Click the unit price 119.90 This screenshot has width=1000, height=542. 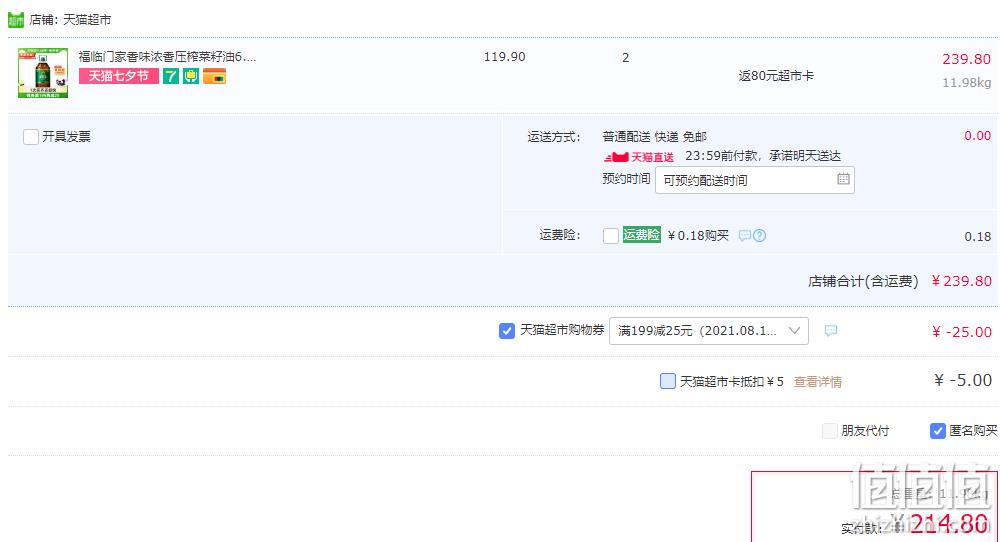[504, 57]
